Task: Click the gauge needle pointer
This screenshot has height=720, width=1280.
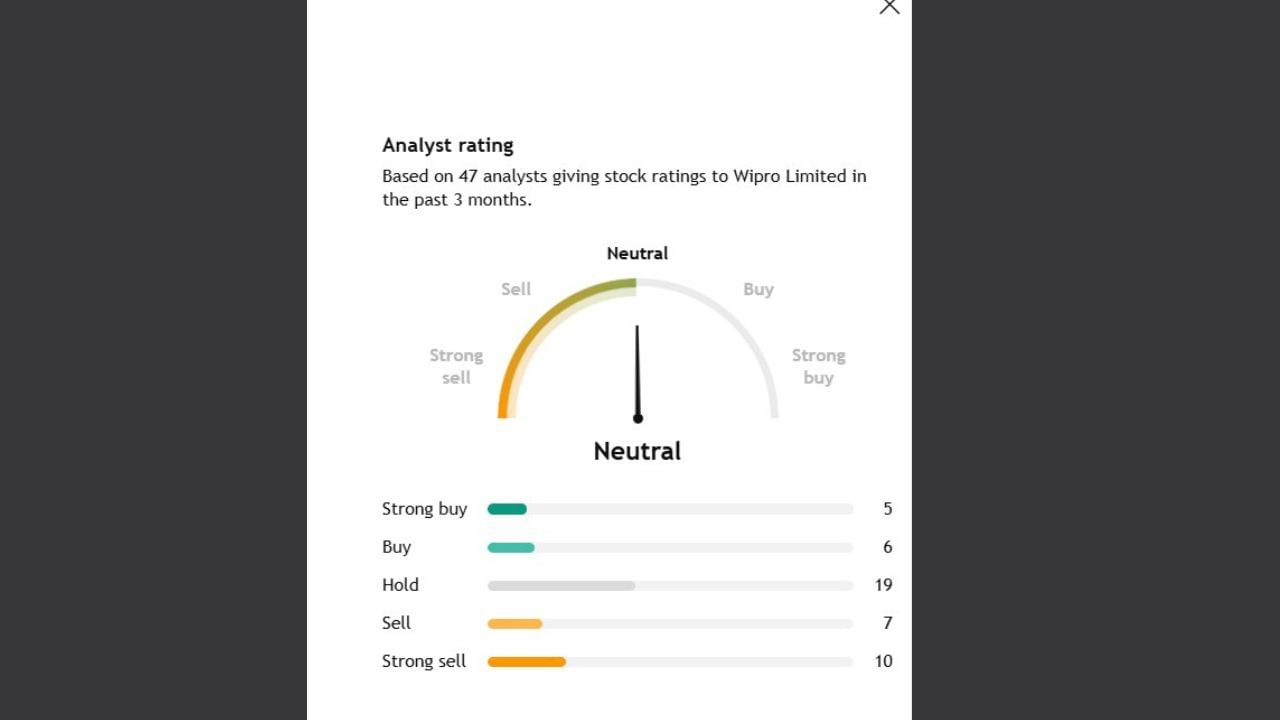Action: (637, 372)
